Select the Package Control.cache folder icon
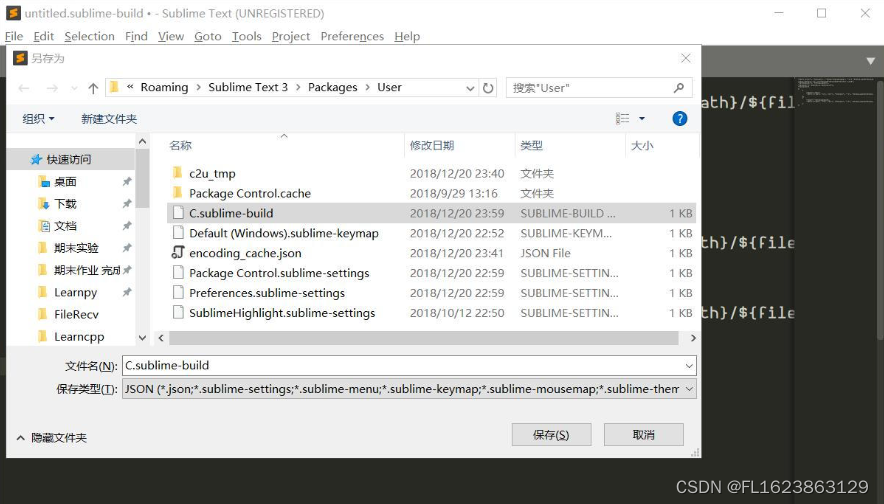The width and height of the screenshot is (884, 504). [x=178, y=193]
